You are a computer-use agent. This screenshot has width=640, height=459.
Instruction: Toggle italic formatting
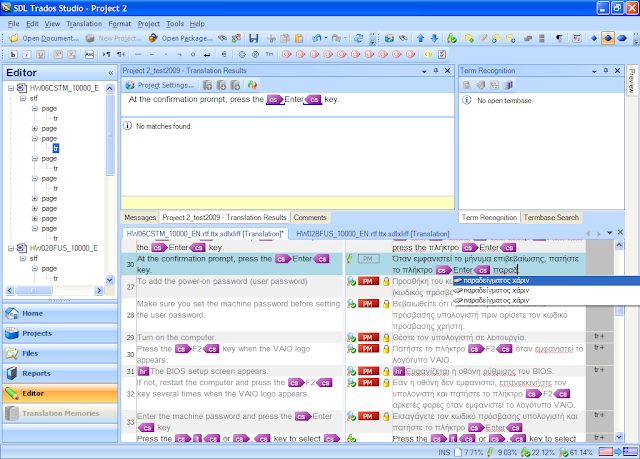(27, 54)
